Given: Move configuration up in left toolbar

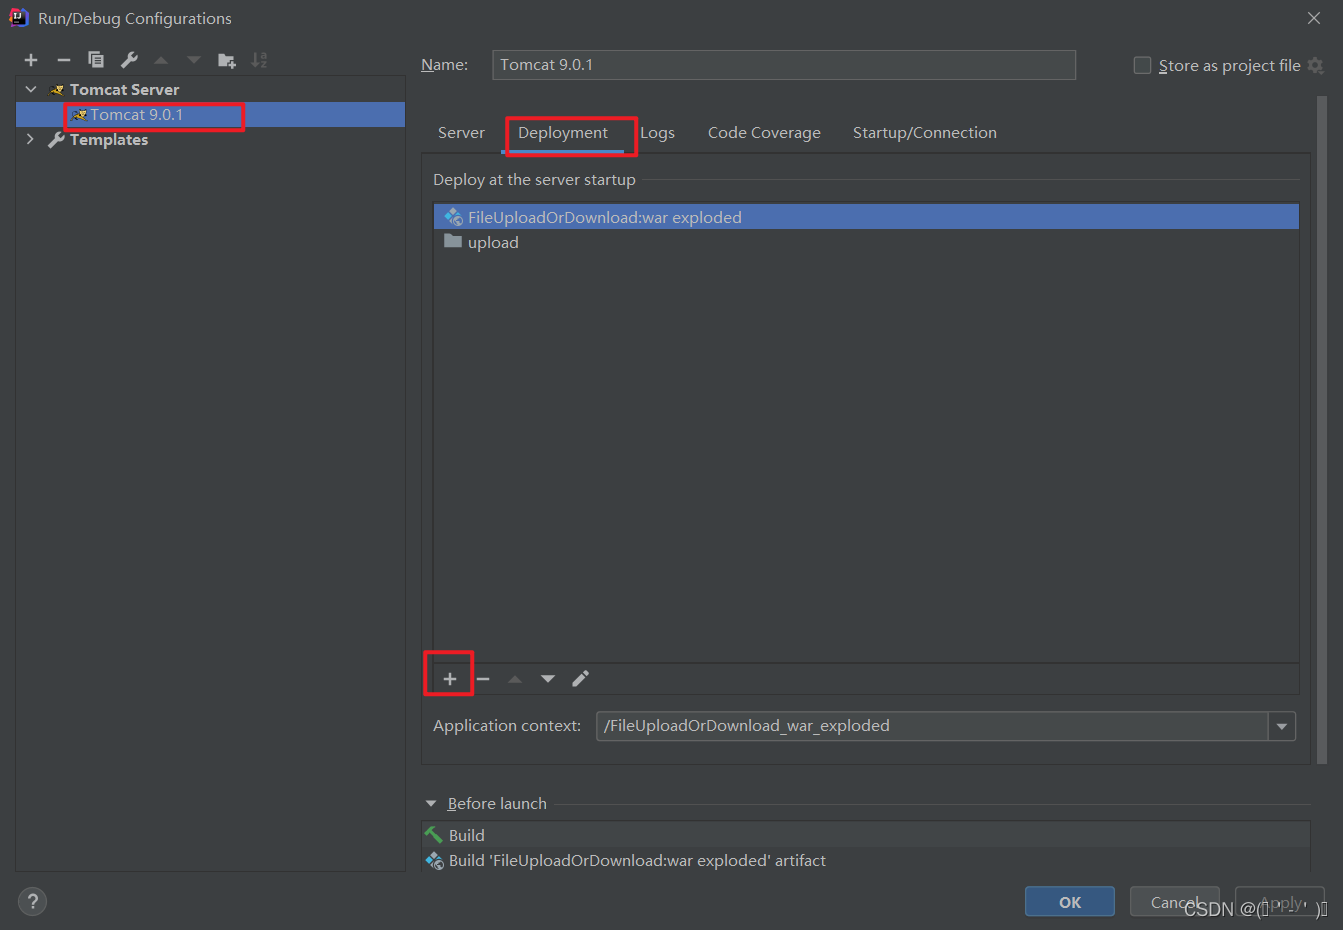Looking at the screenshot, I should coord(161,60).
